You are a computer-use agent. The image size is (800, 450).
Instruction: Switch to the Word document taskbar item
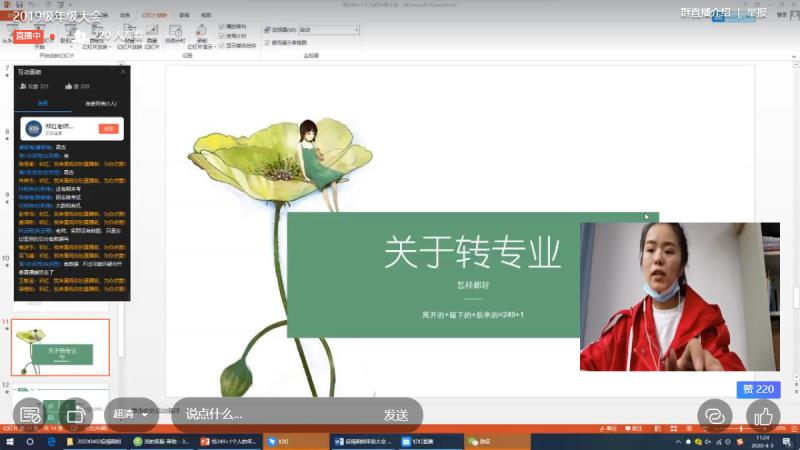363,442
